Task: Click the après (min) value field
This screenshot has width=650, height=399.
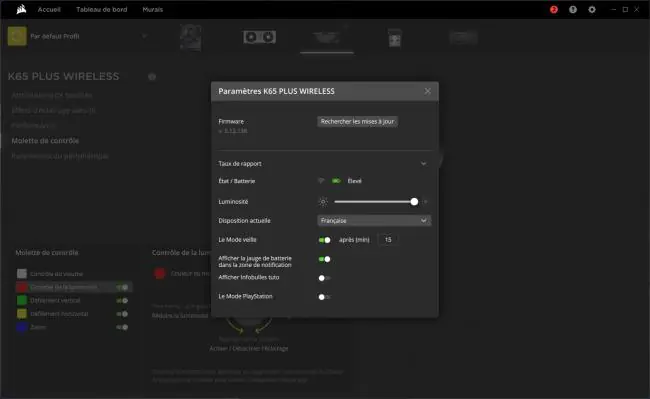Action: pyautogui.click(x=388, y=239)
